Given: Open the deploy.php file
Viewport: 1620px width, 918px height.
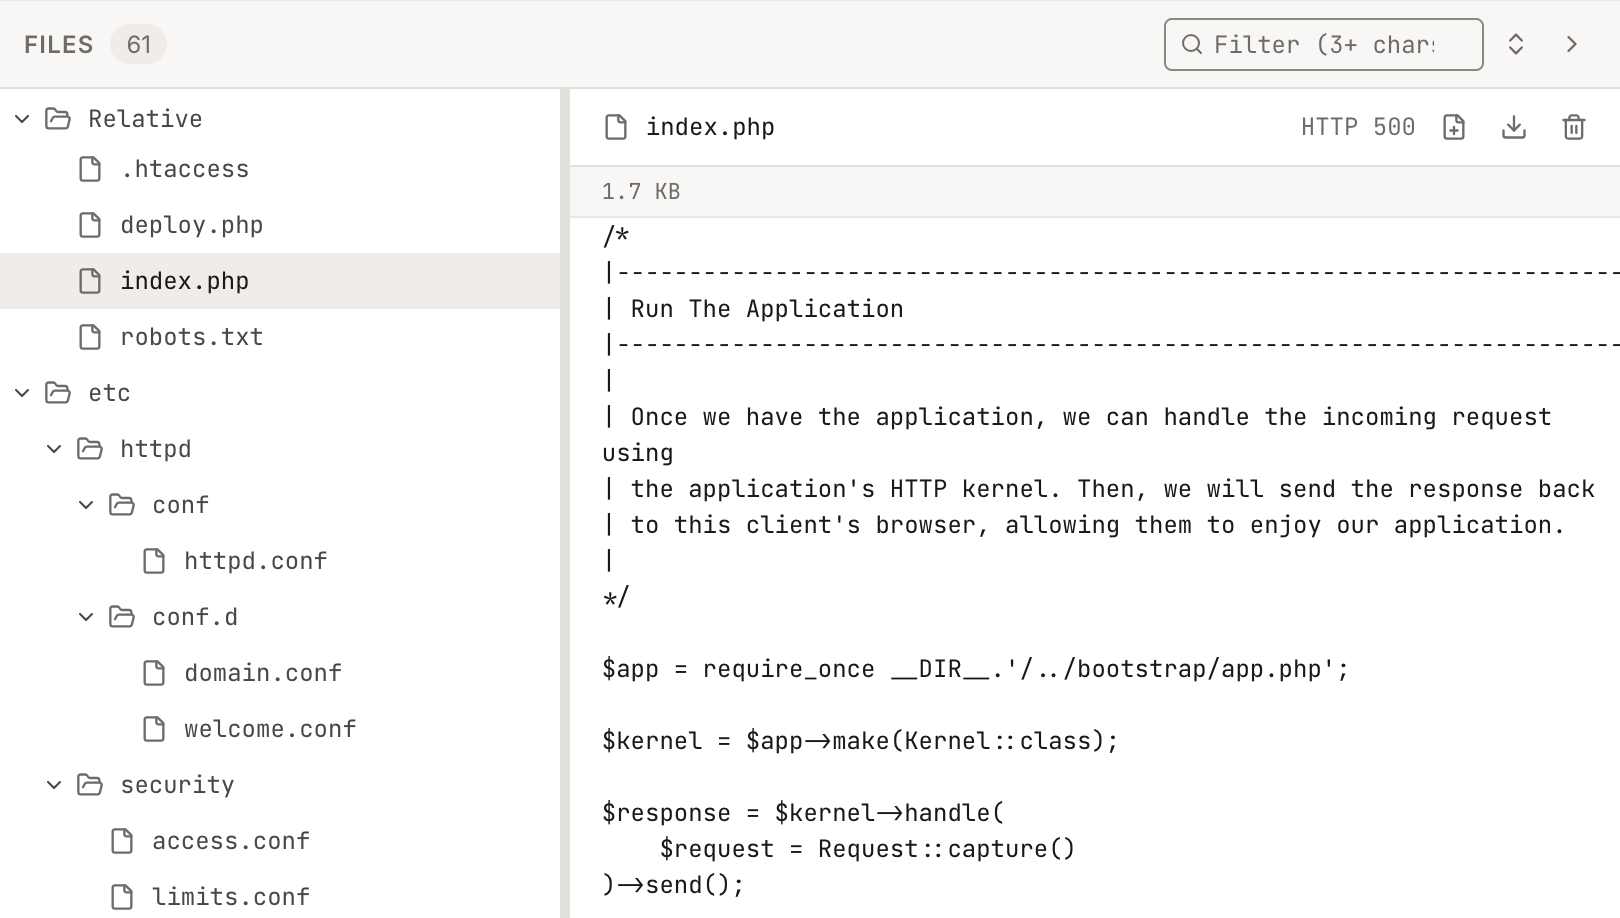Looking at the screenshot, I should pyautogui.click(x=280, y=225).
